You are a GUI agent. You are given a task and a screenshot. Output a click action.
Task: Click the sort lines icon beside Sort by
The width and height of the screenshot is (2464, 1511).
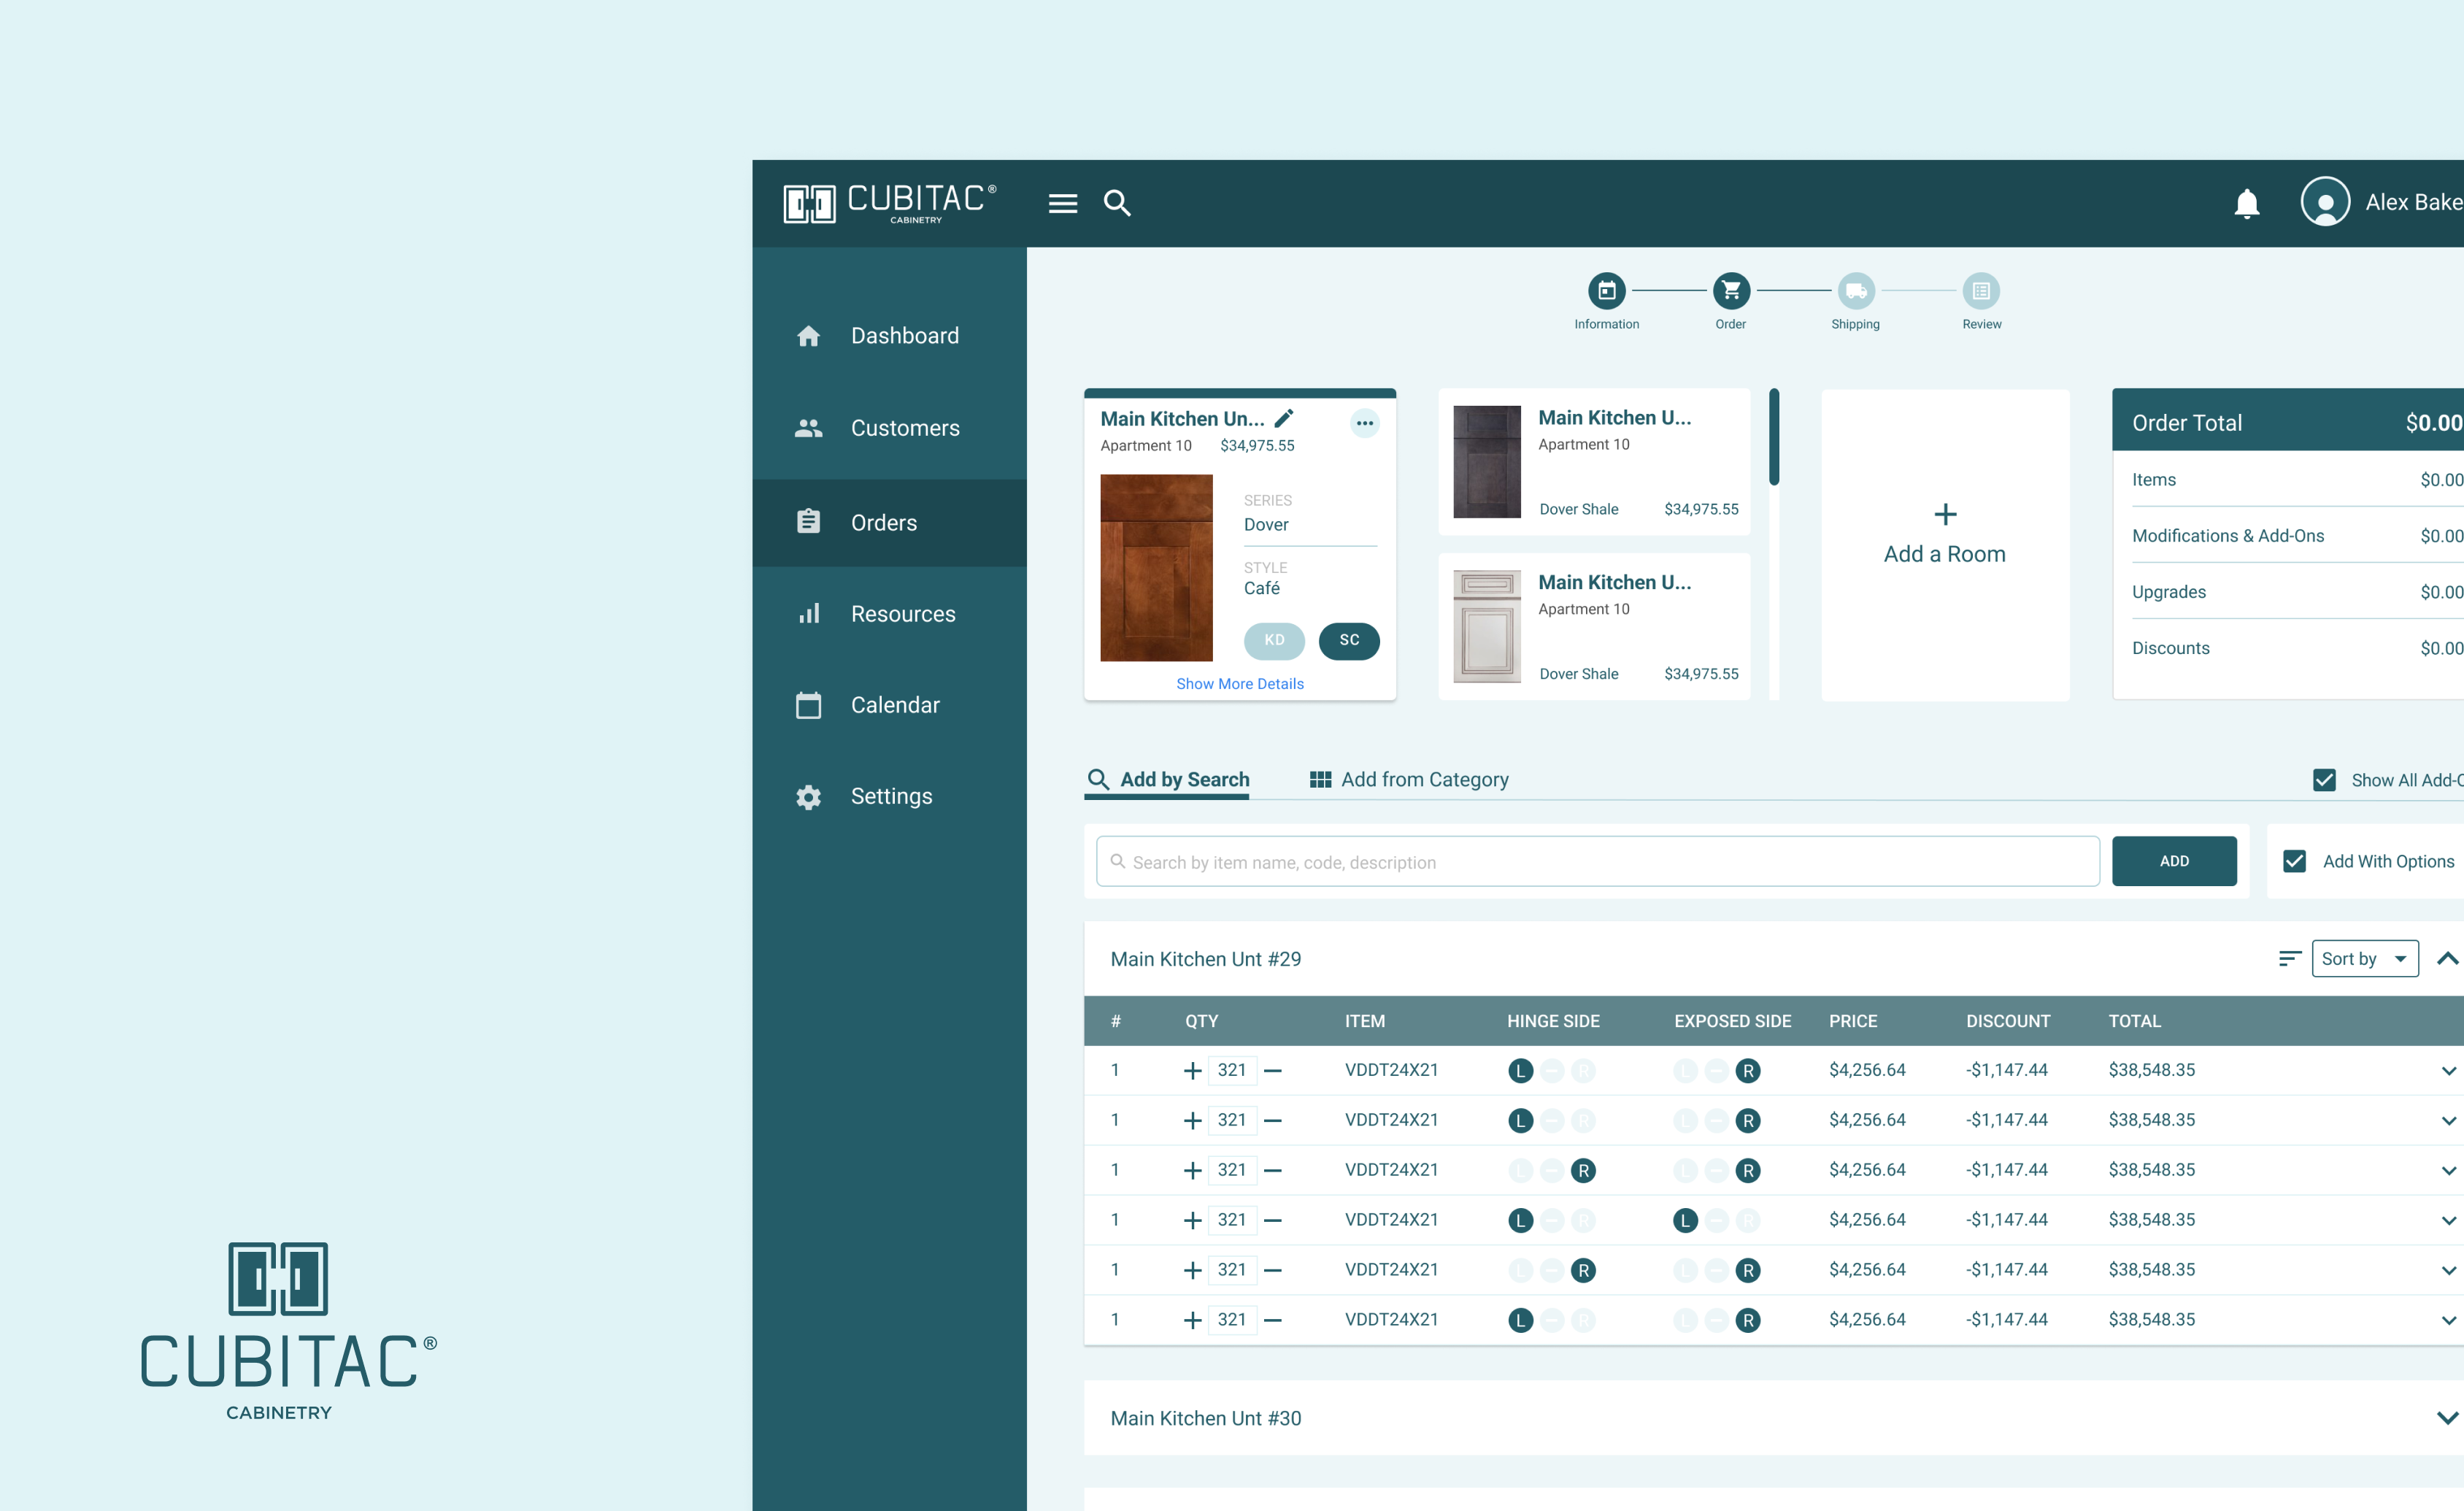pyautogui.click(x=2289, y=959)
